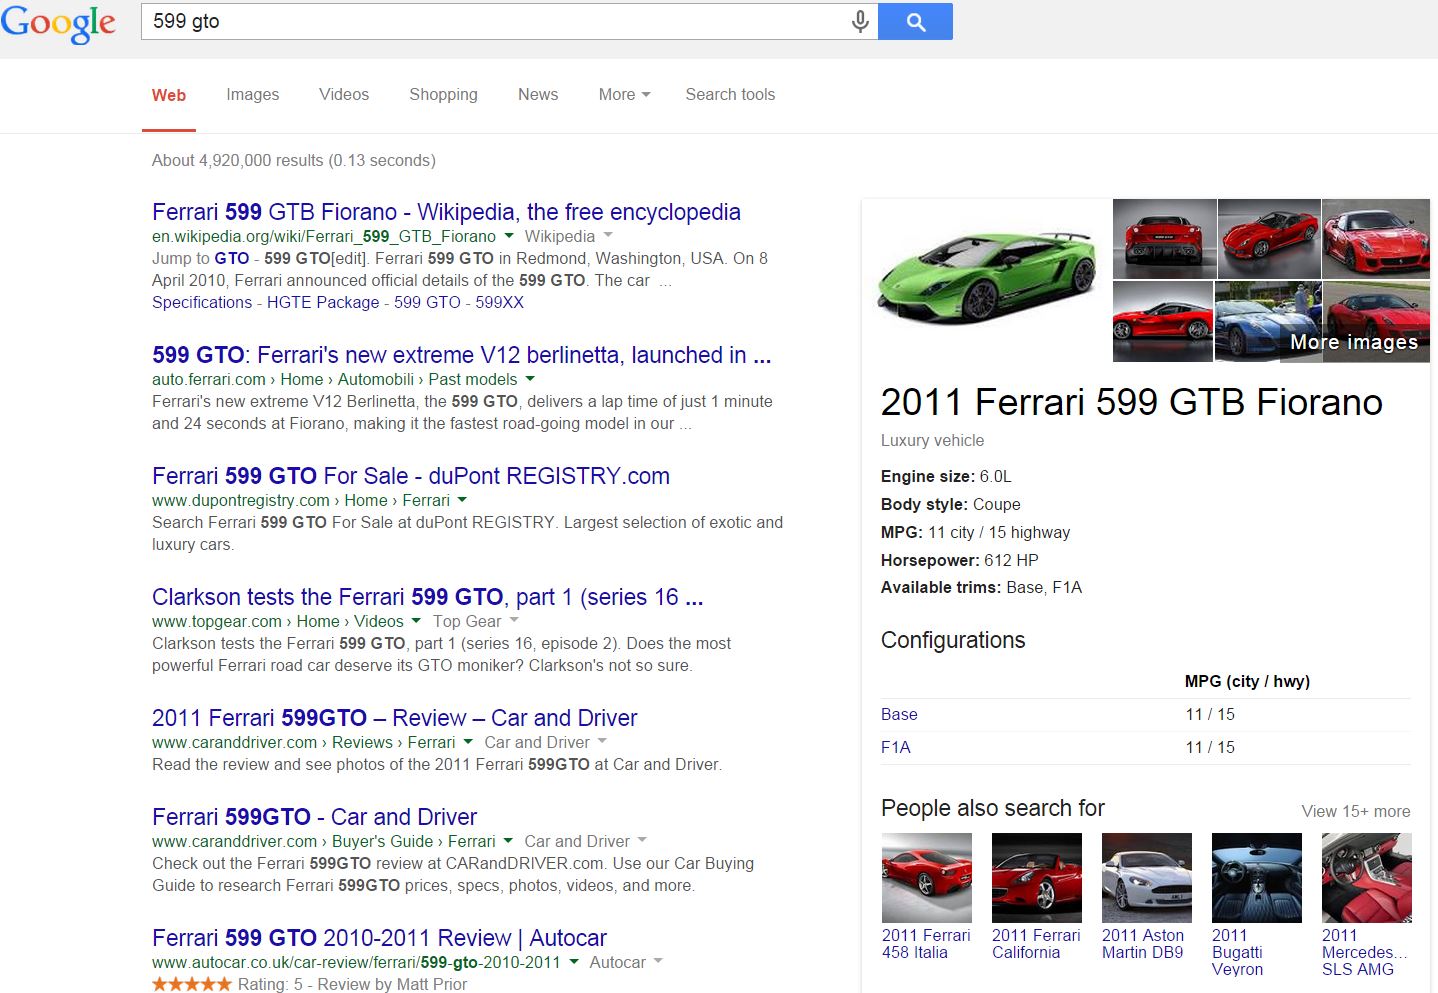Click View 15+ more link

click(1356, 811)
